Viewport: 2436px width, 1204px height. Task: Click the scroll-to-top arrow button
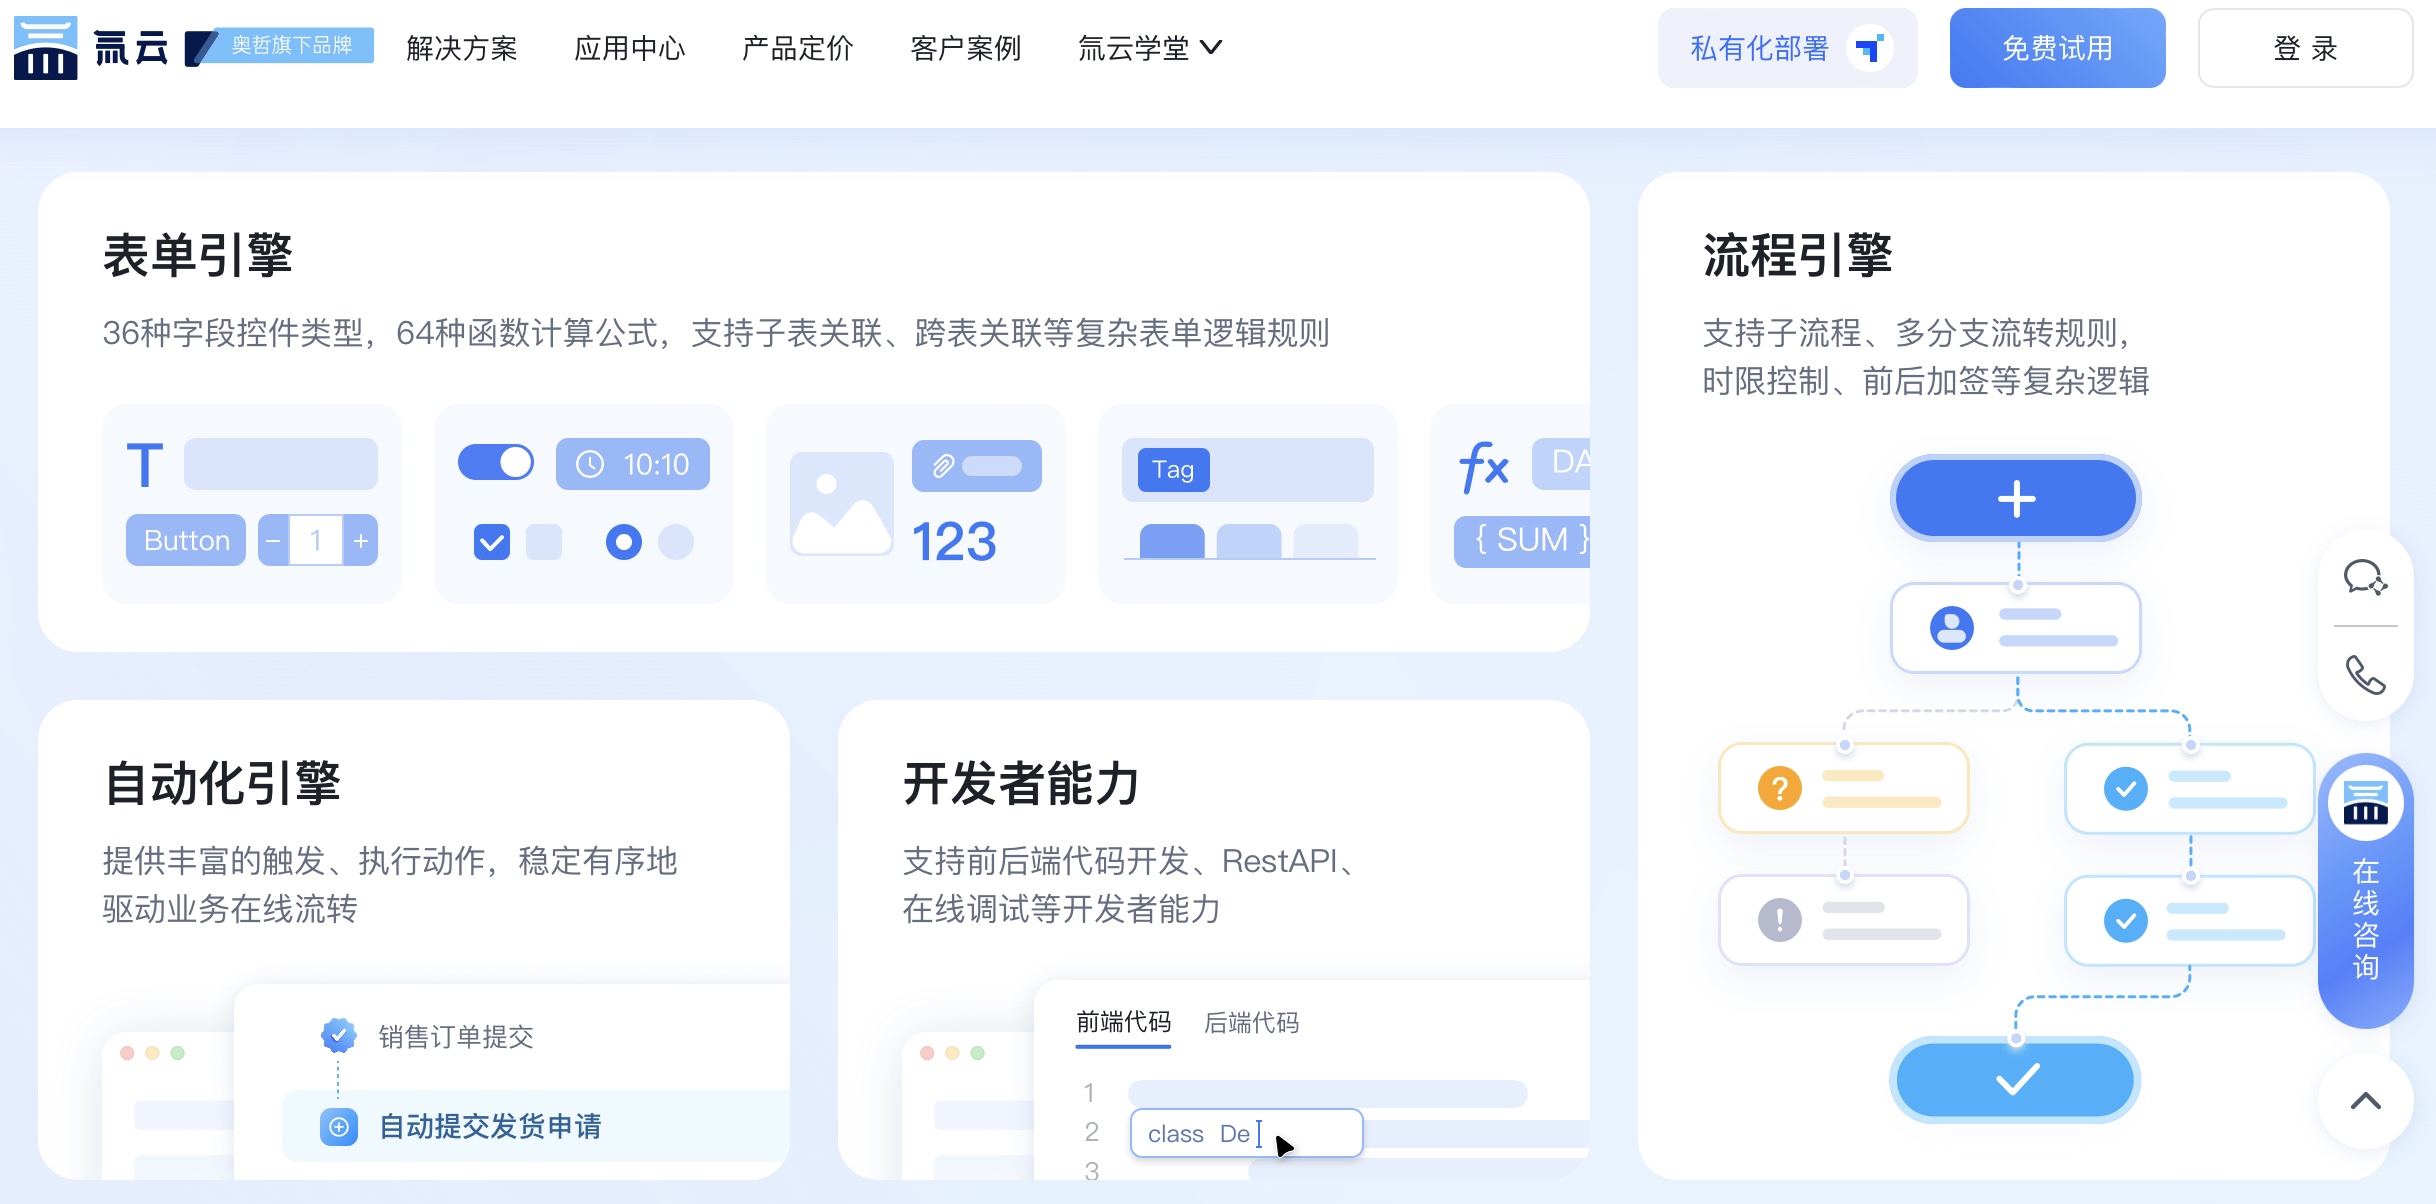click(2365, 1101)
